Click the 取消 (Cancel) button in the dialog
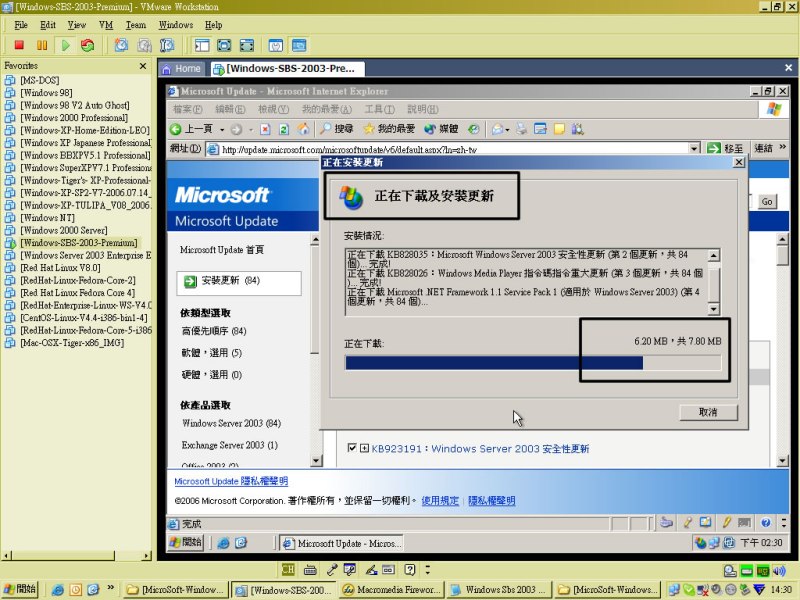Image resolution: width=800 pixels, height=600 pixels. 708,412
